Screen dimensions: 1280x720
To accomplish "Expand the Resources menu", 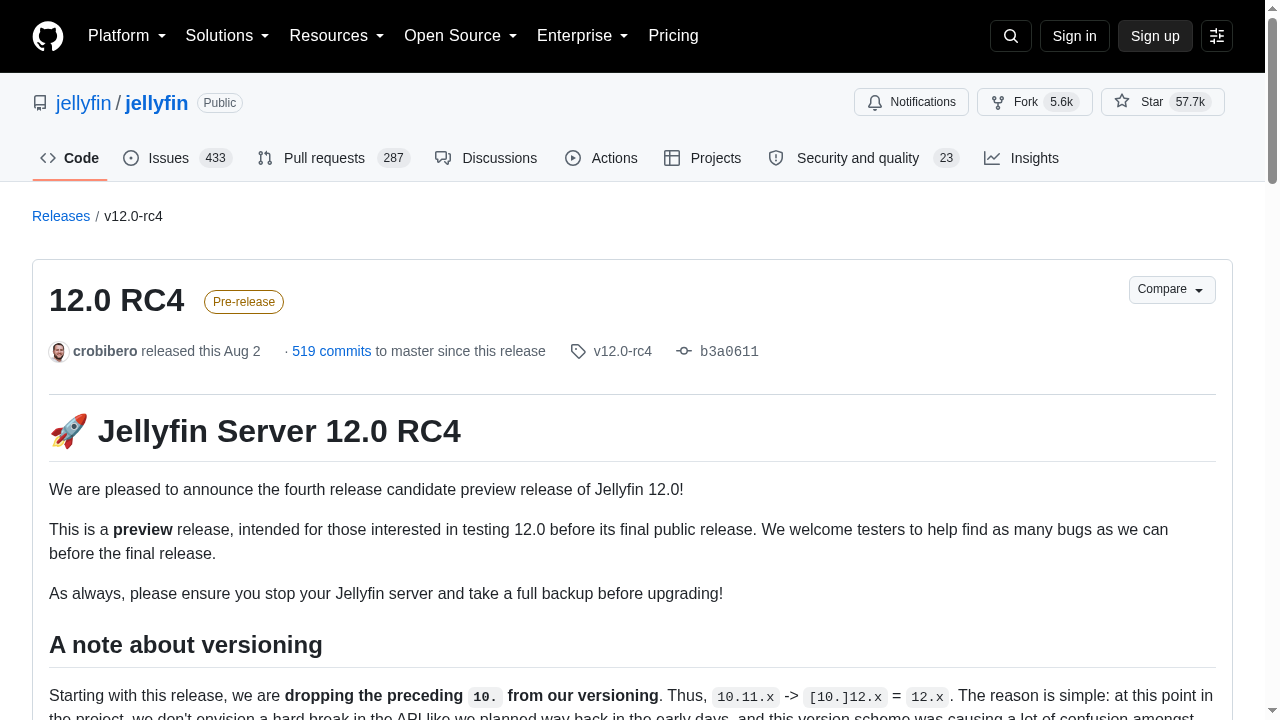I will click(x=337, y=36).
